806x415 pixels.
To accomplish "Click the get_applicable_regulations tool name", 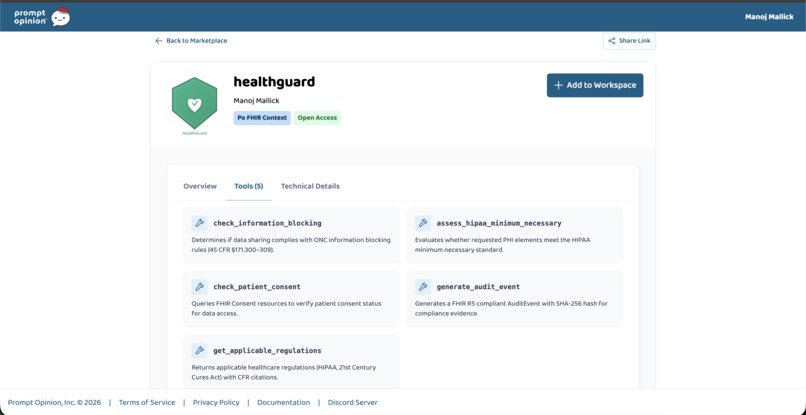I will point(267,350).
